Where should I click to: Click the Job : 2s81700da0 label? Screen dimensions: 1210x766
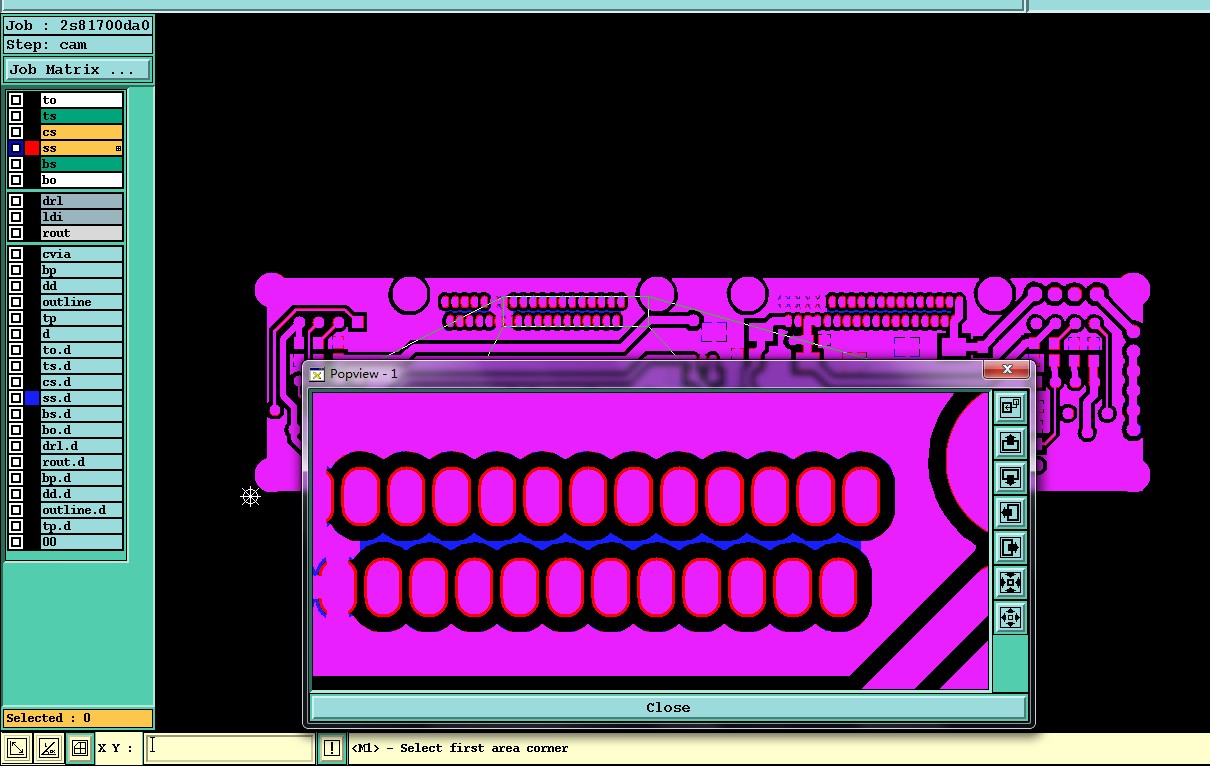(x=78, y=26)
